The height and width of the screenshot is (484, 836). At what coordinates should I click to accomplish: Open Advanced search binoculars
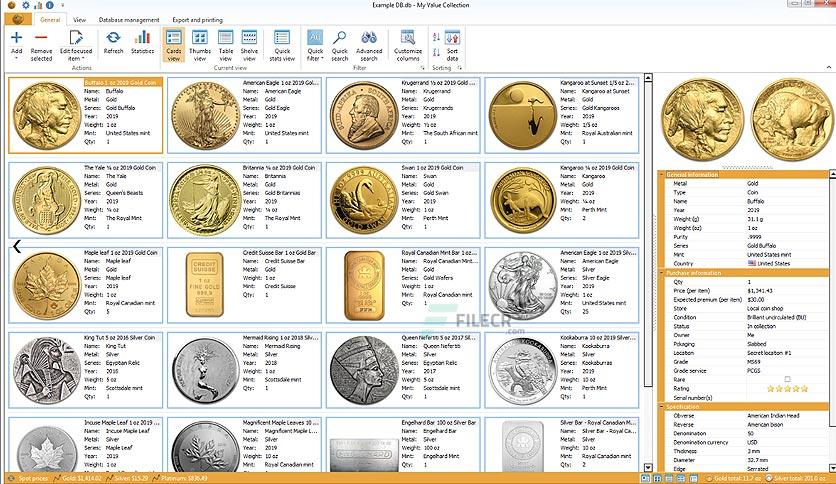pos(369,37)
